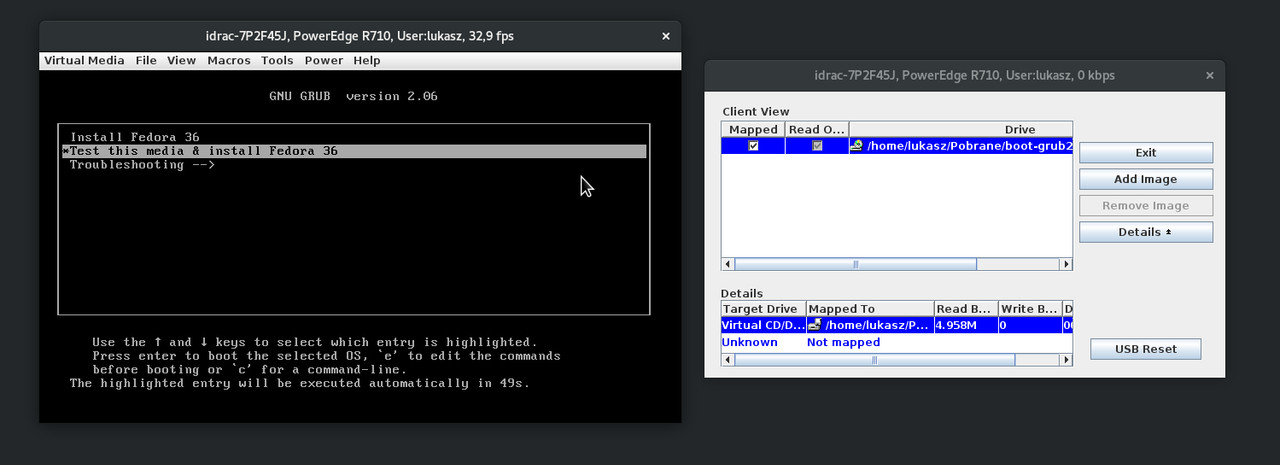Close the Virtual Media window
This screenshot has height=465, width=1280.
[x=1211, y=75]
